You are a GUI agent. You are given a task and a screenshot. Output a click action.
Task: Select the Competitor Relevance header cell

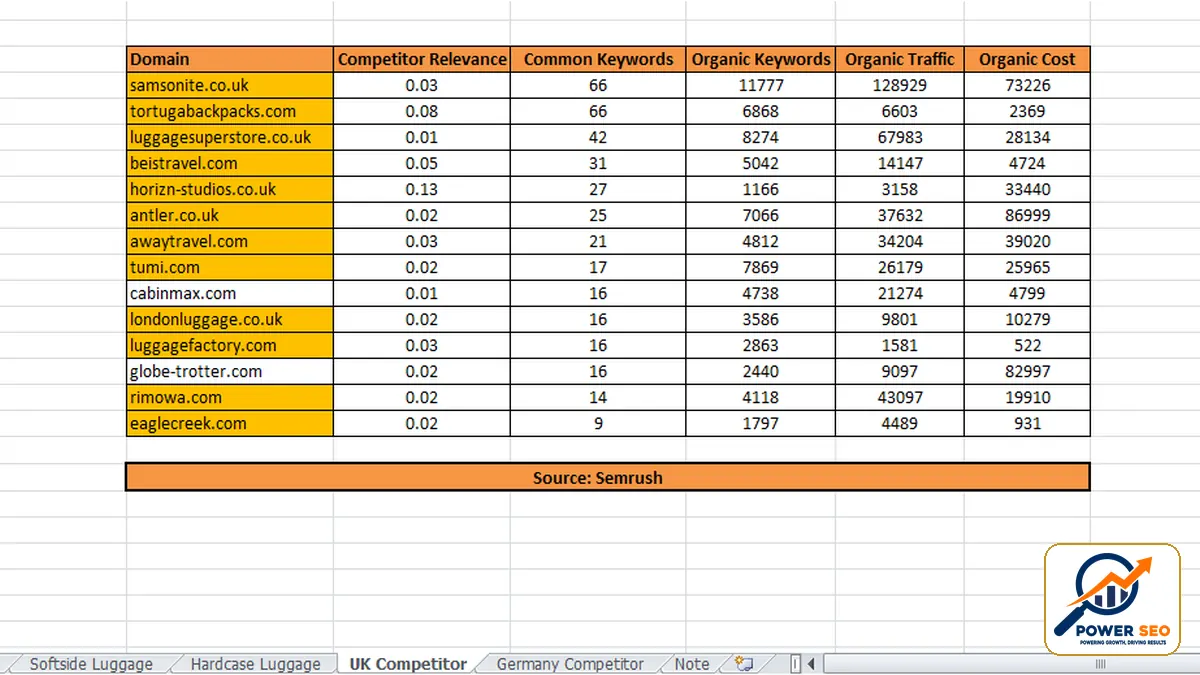coord(422,59)
